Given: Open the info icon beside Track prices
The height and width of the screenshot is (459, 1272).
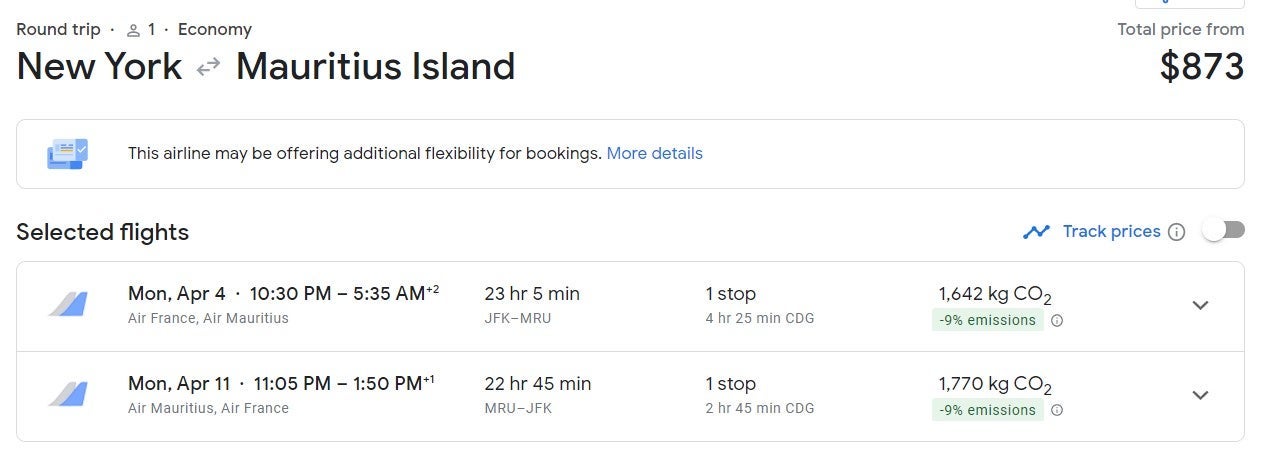Looking at the screenshot, I should pos(1177,232).
